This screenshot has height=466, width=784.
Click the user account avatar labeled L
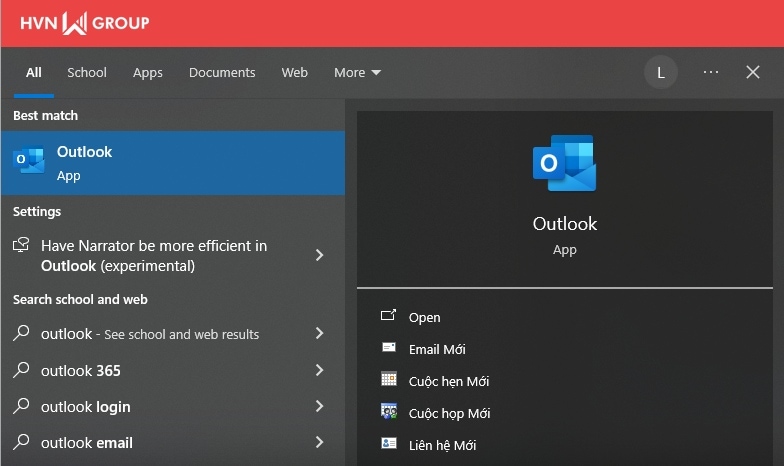(660, 72)
